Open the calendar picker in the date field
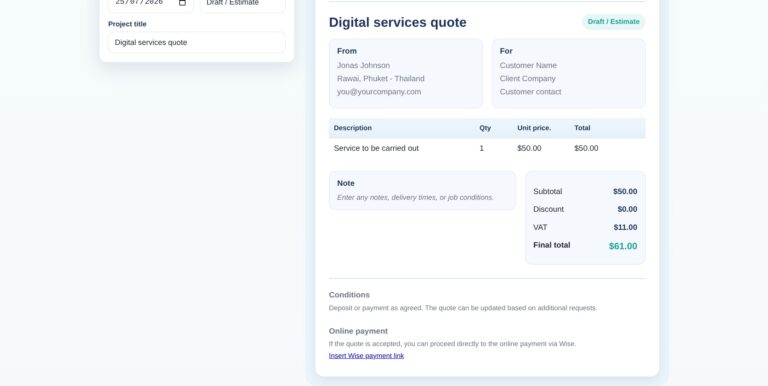 coord(182,2)
